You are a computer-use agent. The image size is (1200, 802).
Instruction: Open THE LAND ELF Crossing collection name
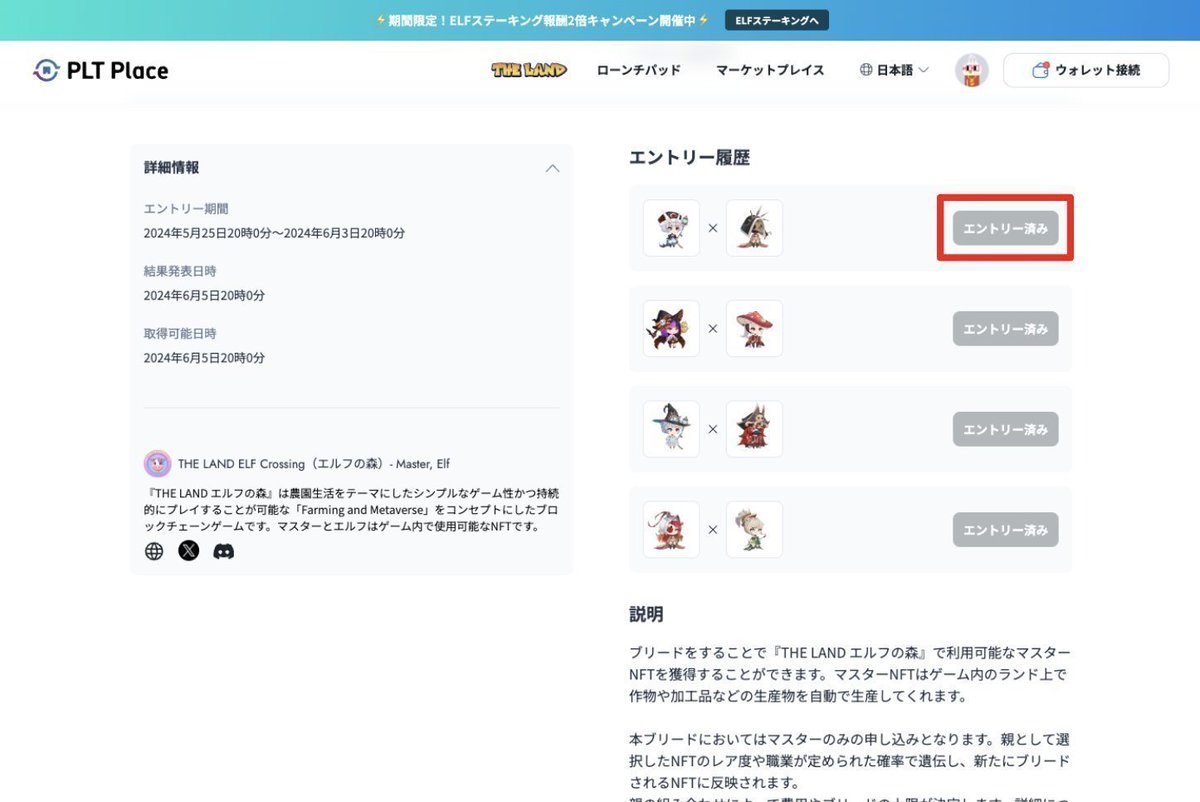click(x=314, y=464)
